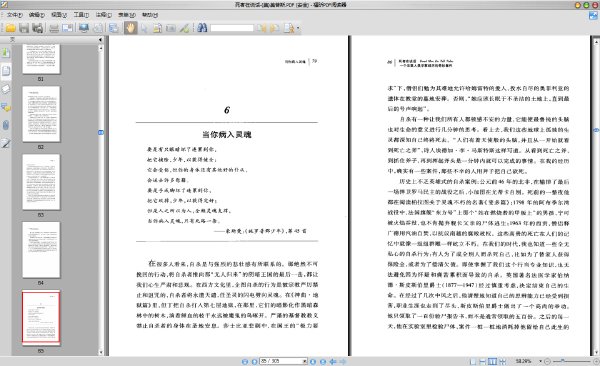Click the search options page icon
The width and height of the screenshot is (600, 366).
coord(289,28)
